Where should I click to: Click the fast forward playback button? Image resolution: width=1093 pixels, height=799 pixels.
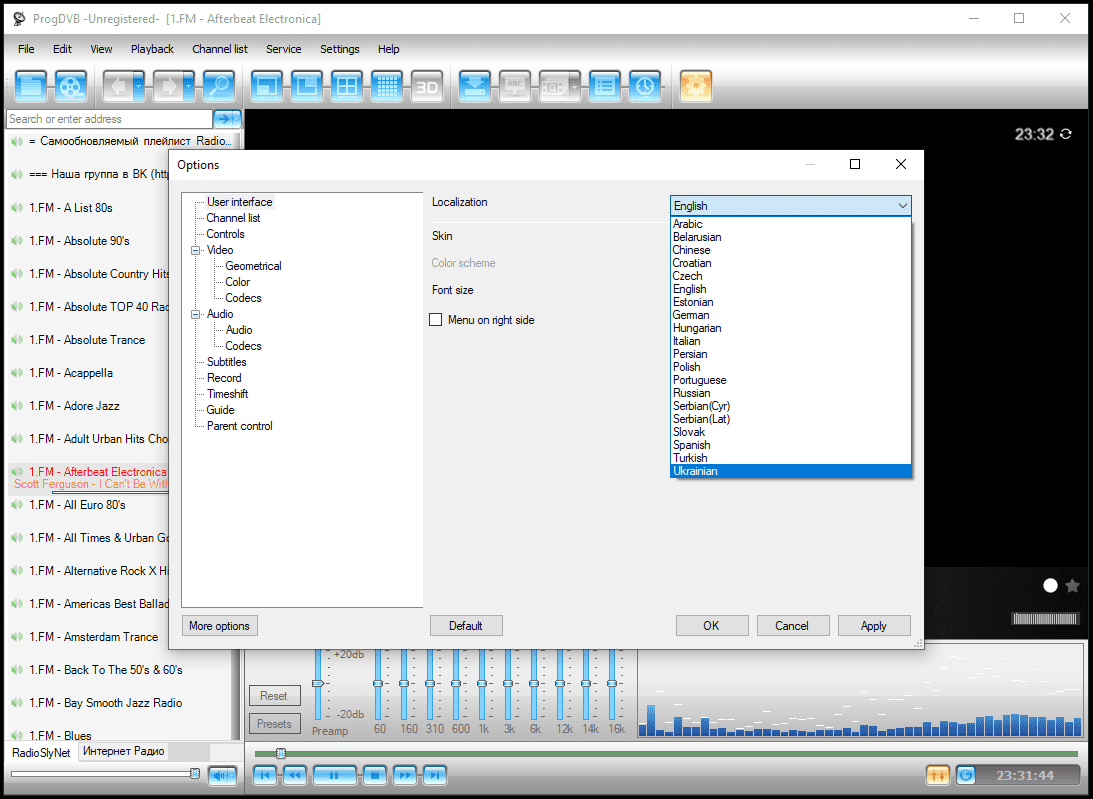coord(405,775)
